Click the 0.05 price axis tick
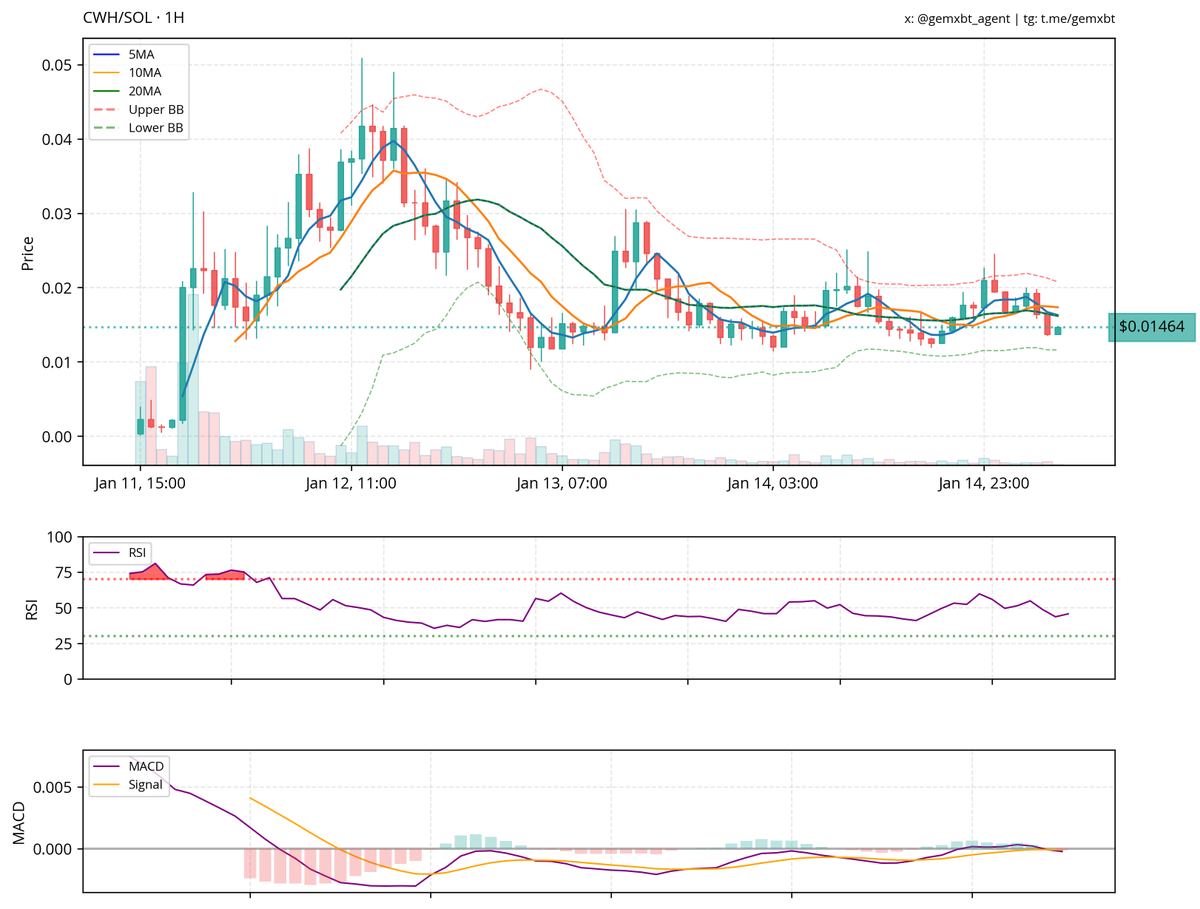Screen dimensions: 1200x909 coord(58,65)
